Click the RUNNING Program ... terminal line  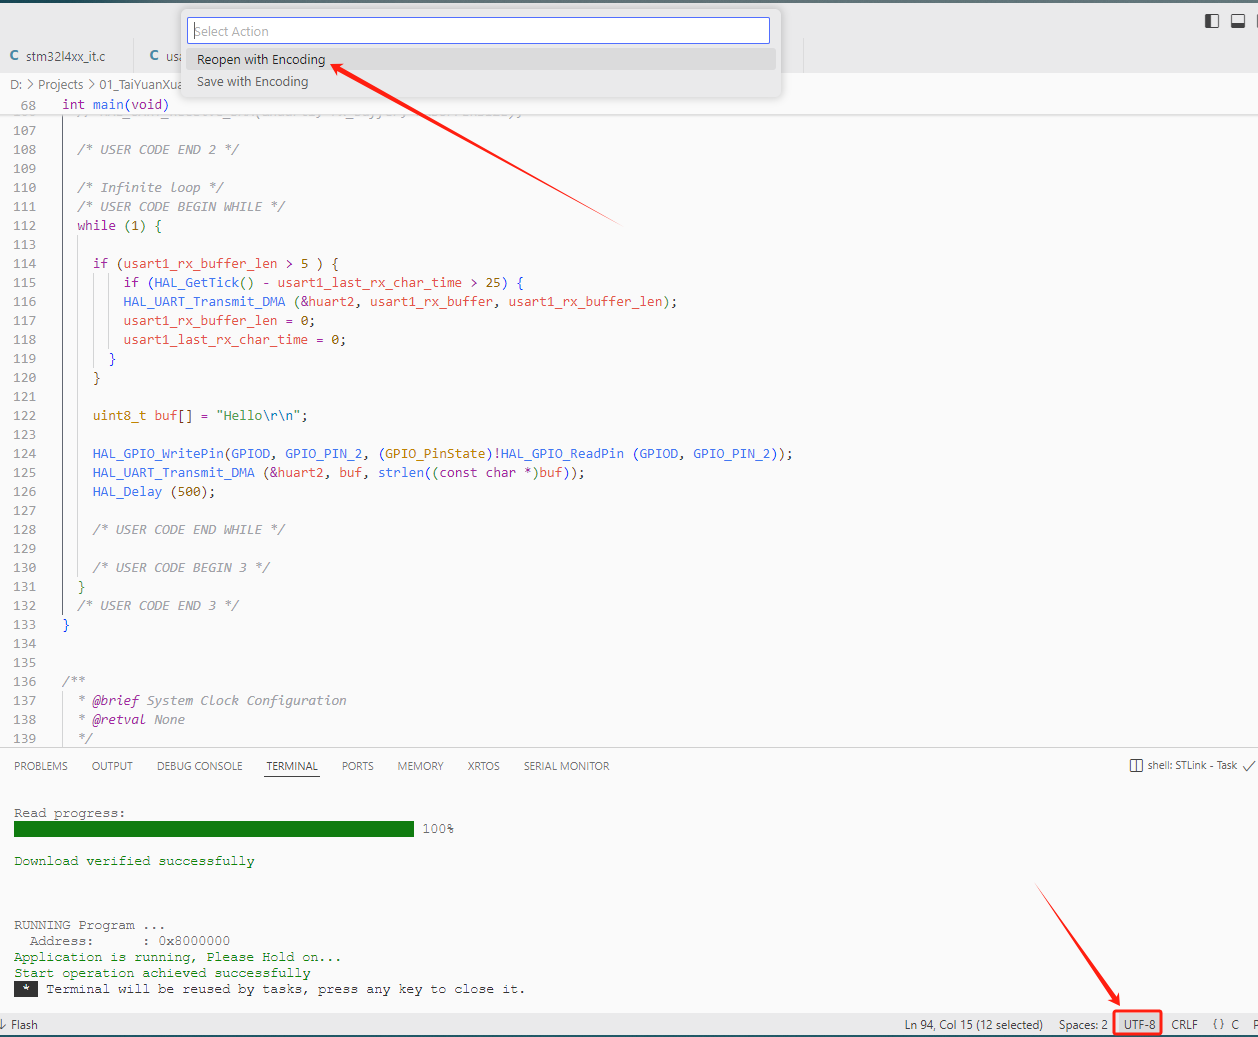pyautogui.click(x=90, y=925)
